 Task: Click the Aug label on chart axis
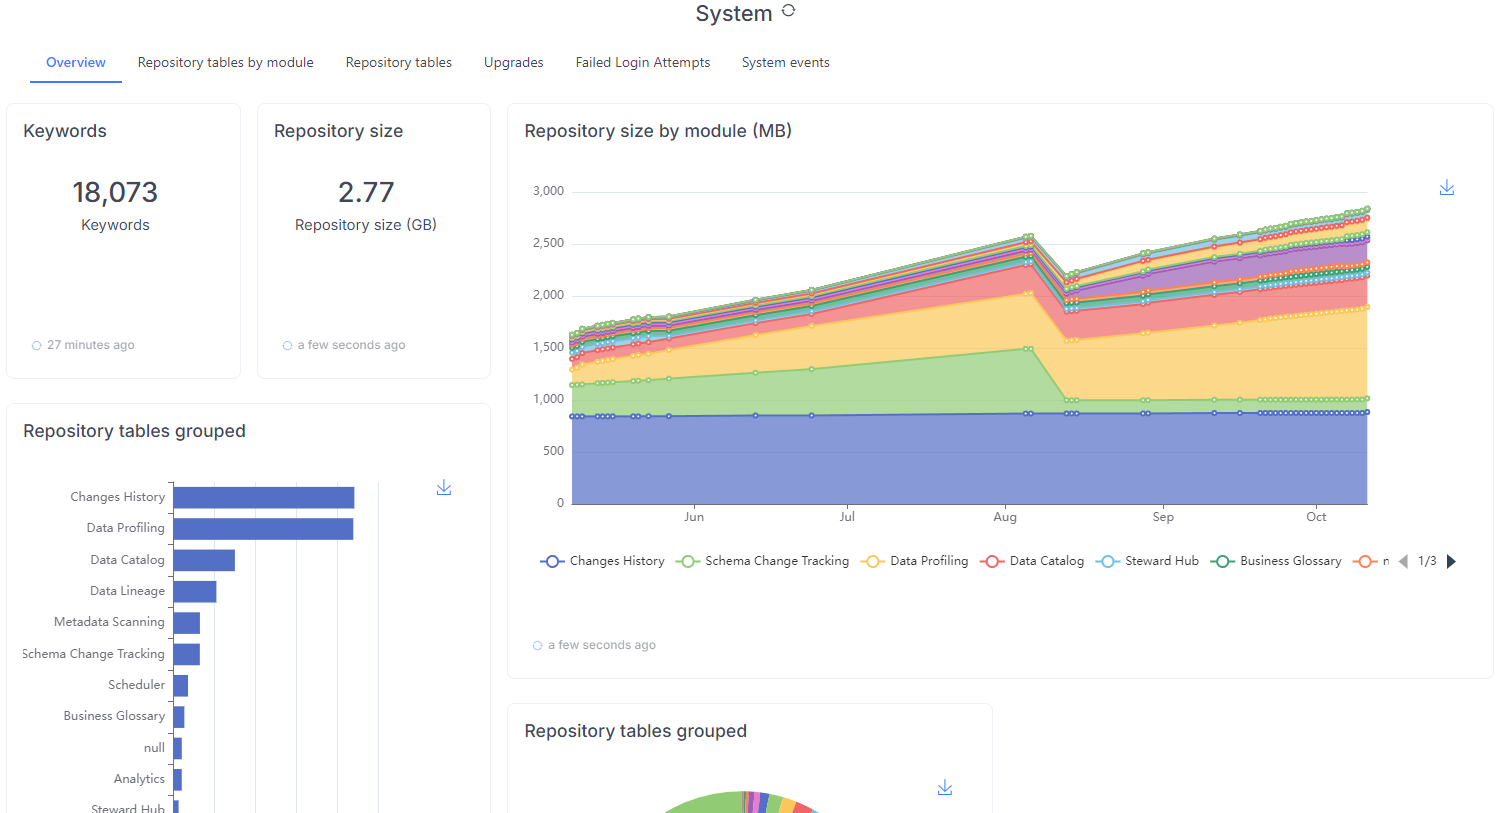pos(1005,517)
